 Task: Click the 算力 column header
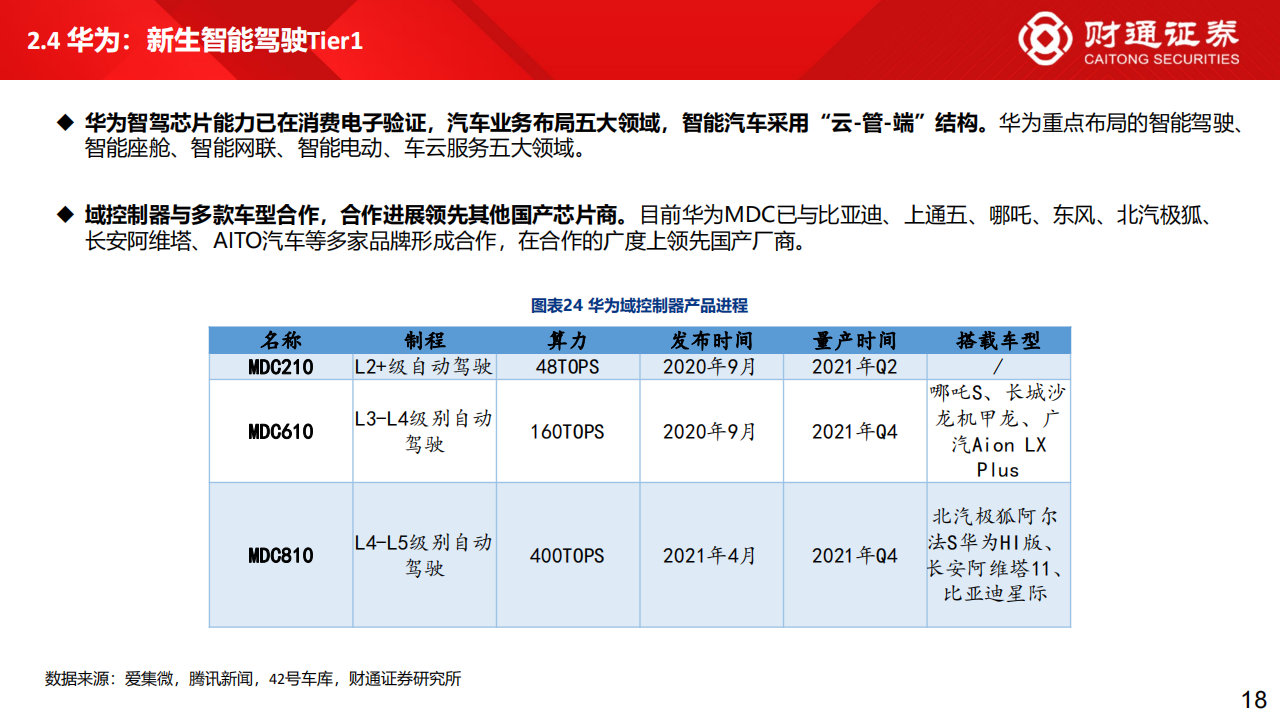click(567, 340)
